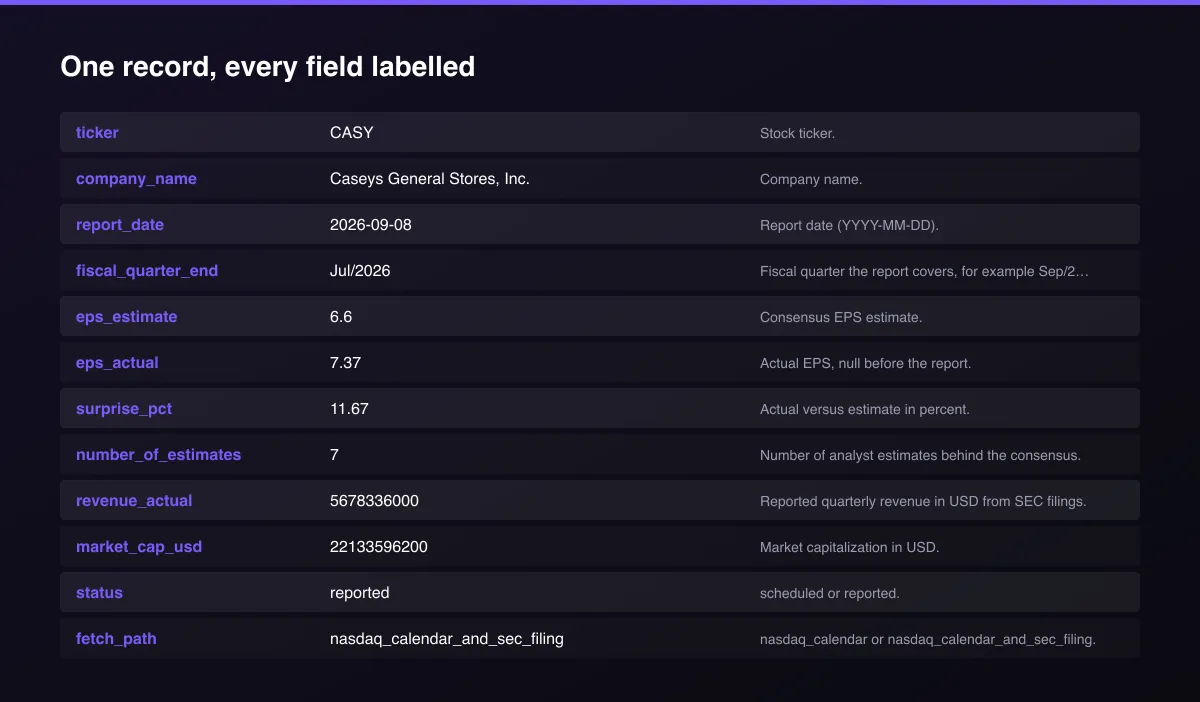The height and width of the screenshot is (702, 1200).
Task: Click the 'eps_actual' field label
Action: (x=117, y=363)
